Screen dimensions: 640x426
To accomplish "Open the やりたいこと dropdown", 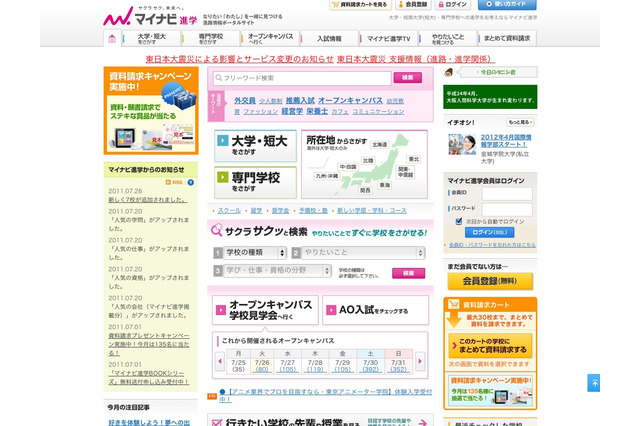I will [363, 253].
